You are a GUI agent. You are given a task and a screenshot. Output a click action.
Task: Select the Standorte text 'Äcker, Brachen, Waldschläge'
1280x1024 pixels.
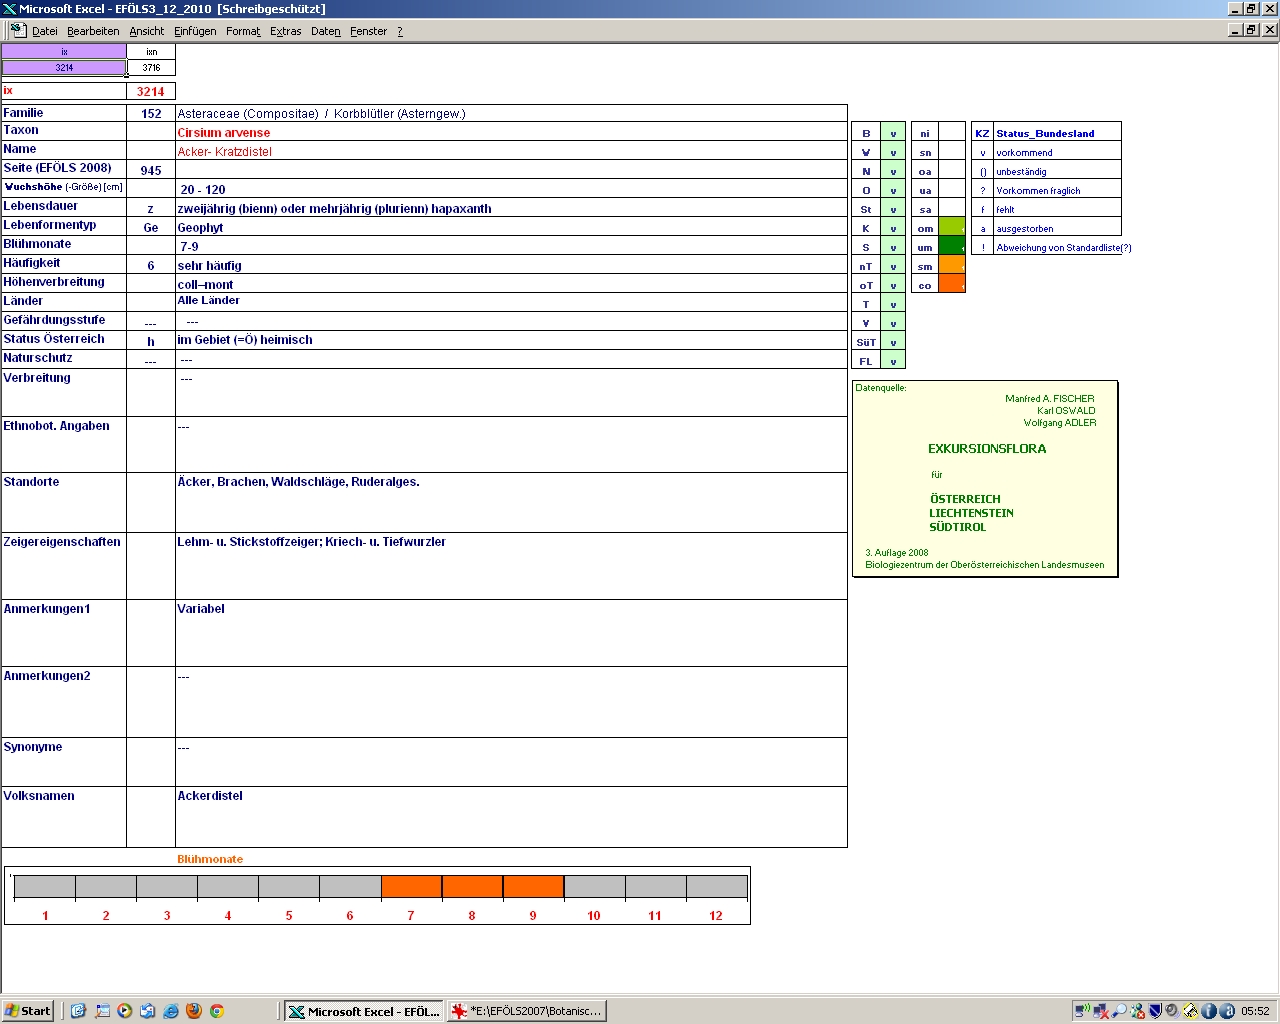(511, 502)
